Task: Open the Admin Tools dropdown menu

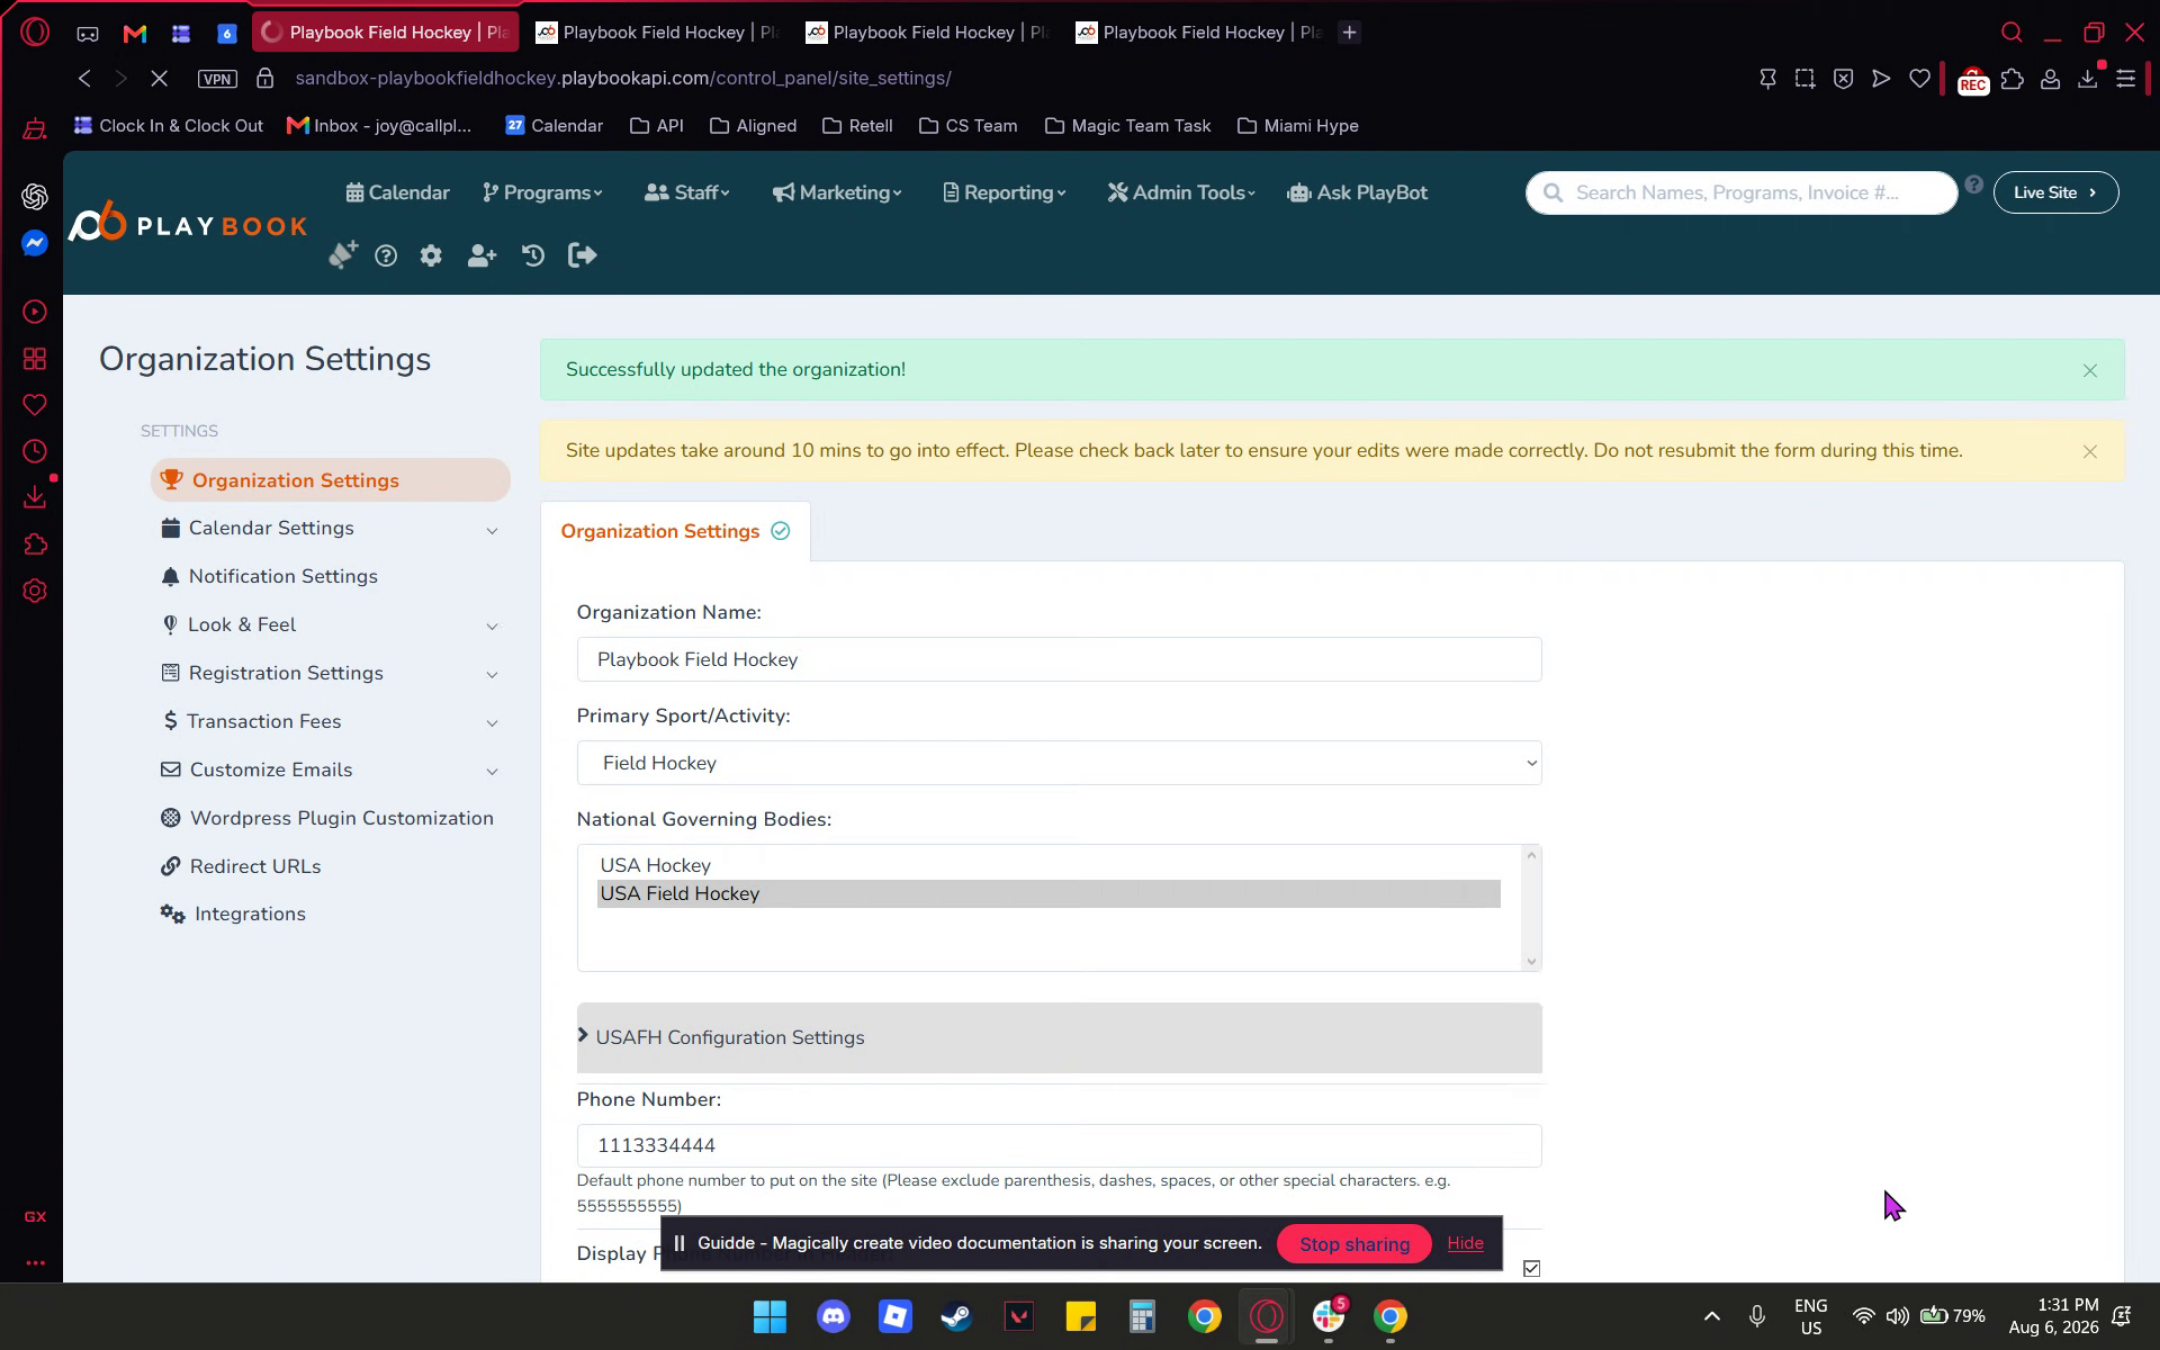Action: tap(1181, 193)
